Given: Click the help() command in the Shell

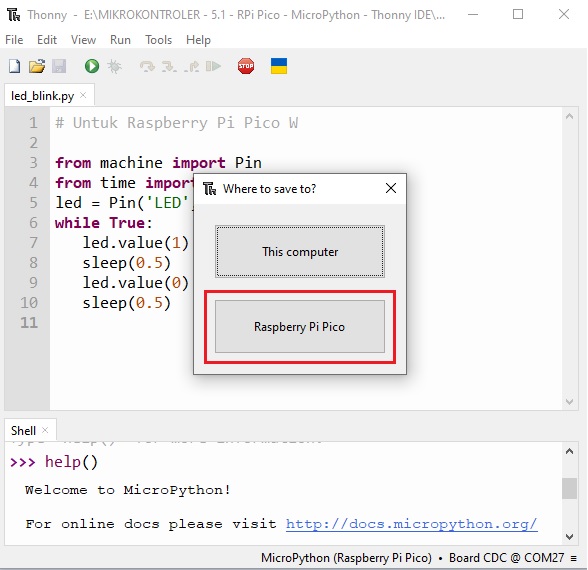Looking at the screenshot, I should [71, 462].
